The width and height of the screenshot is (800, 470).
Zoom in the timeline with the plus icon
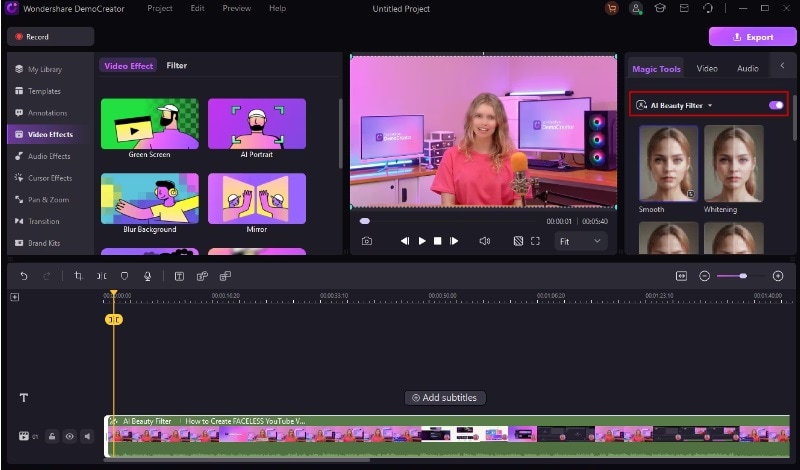[778, 276]
